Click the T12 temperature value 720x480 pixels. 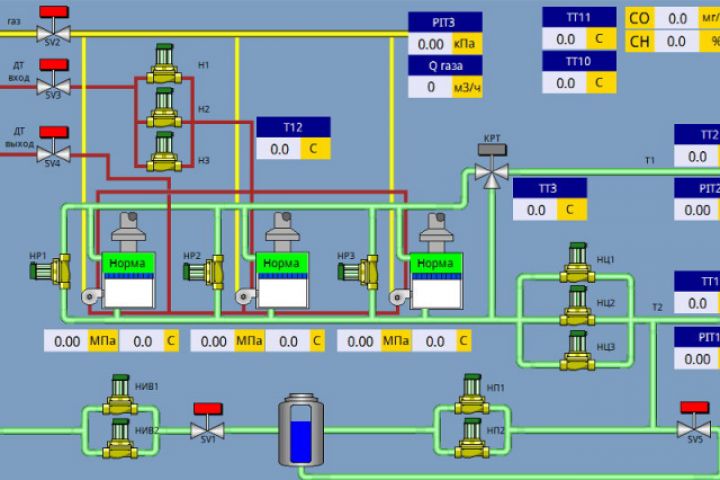click(x=279, y=149)
